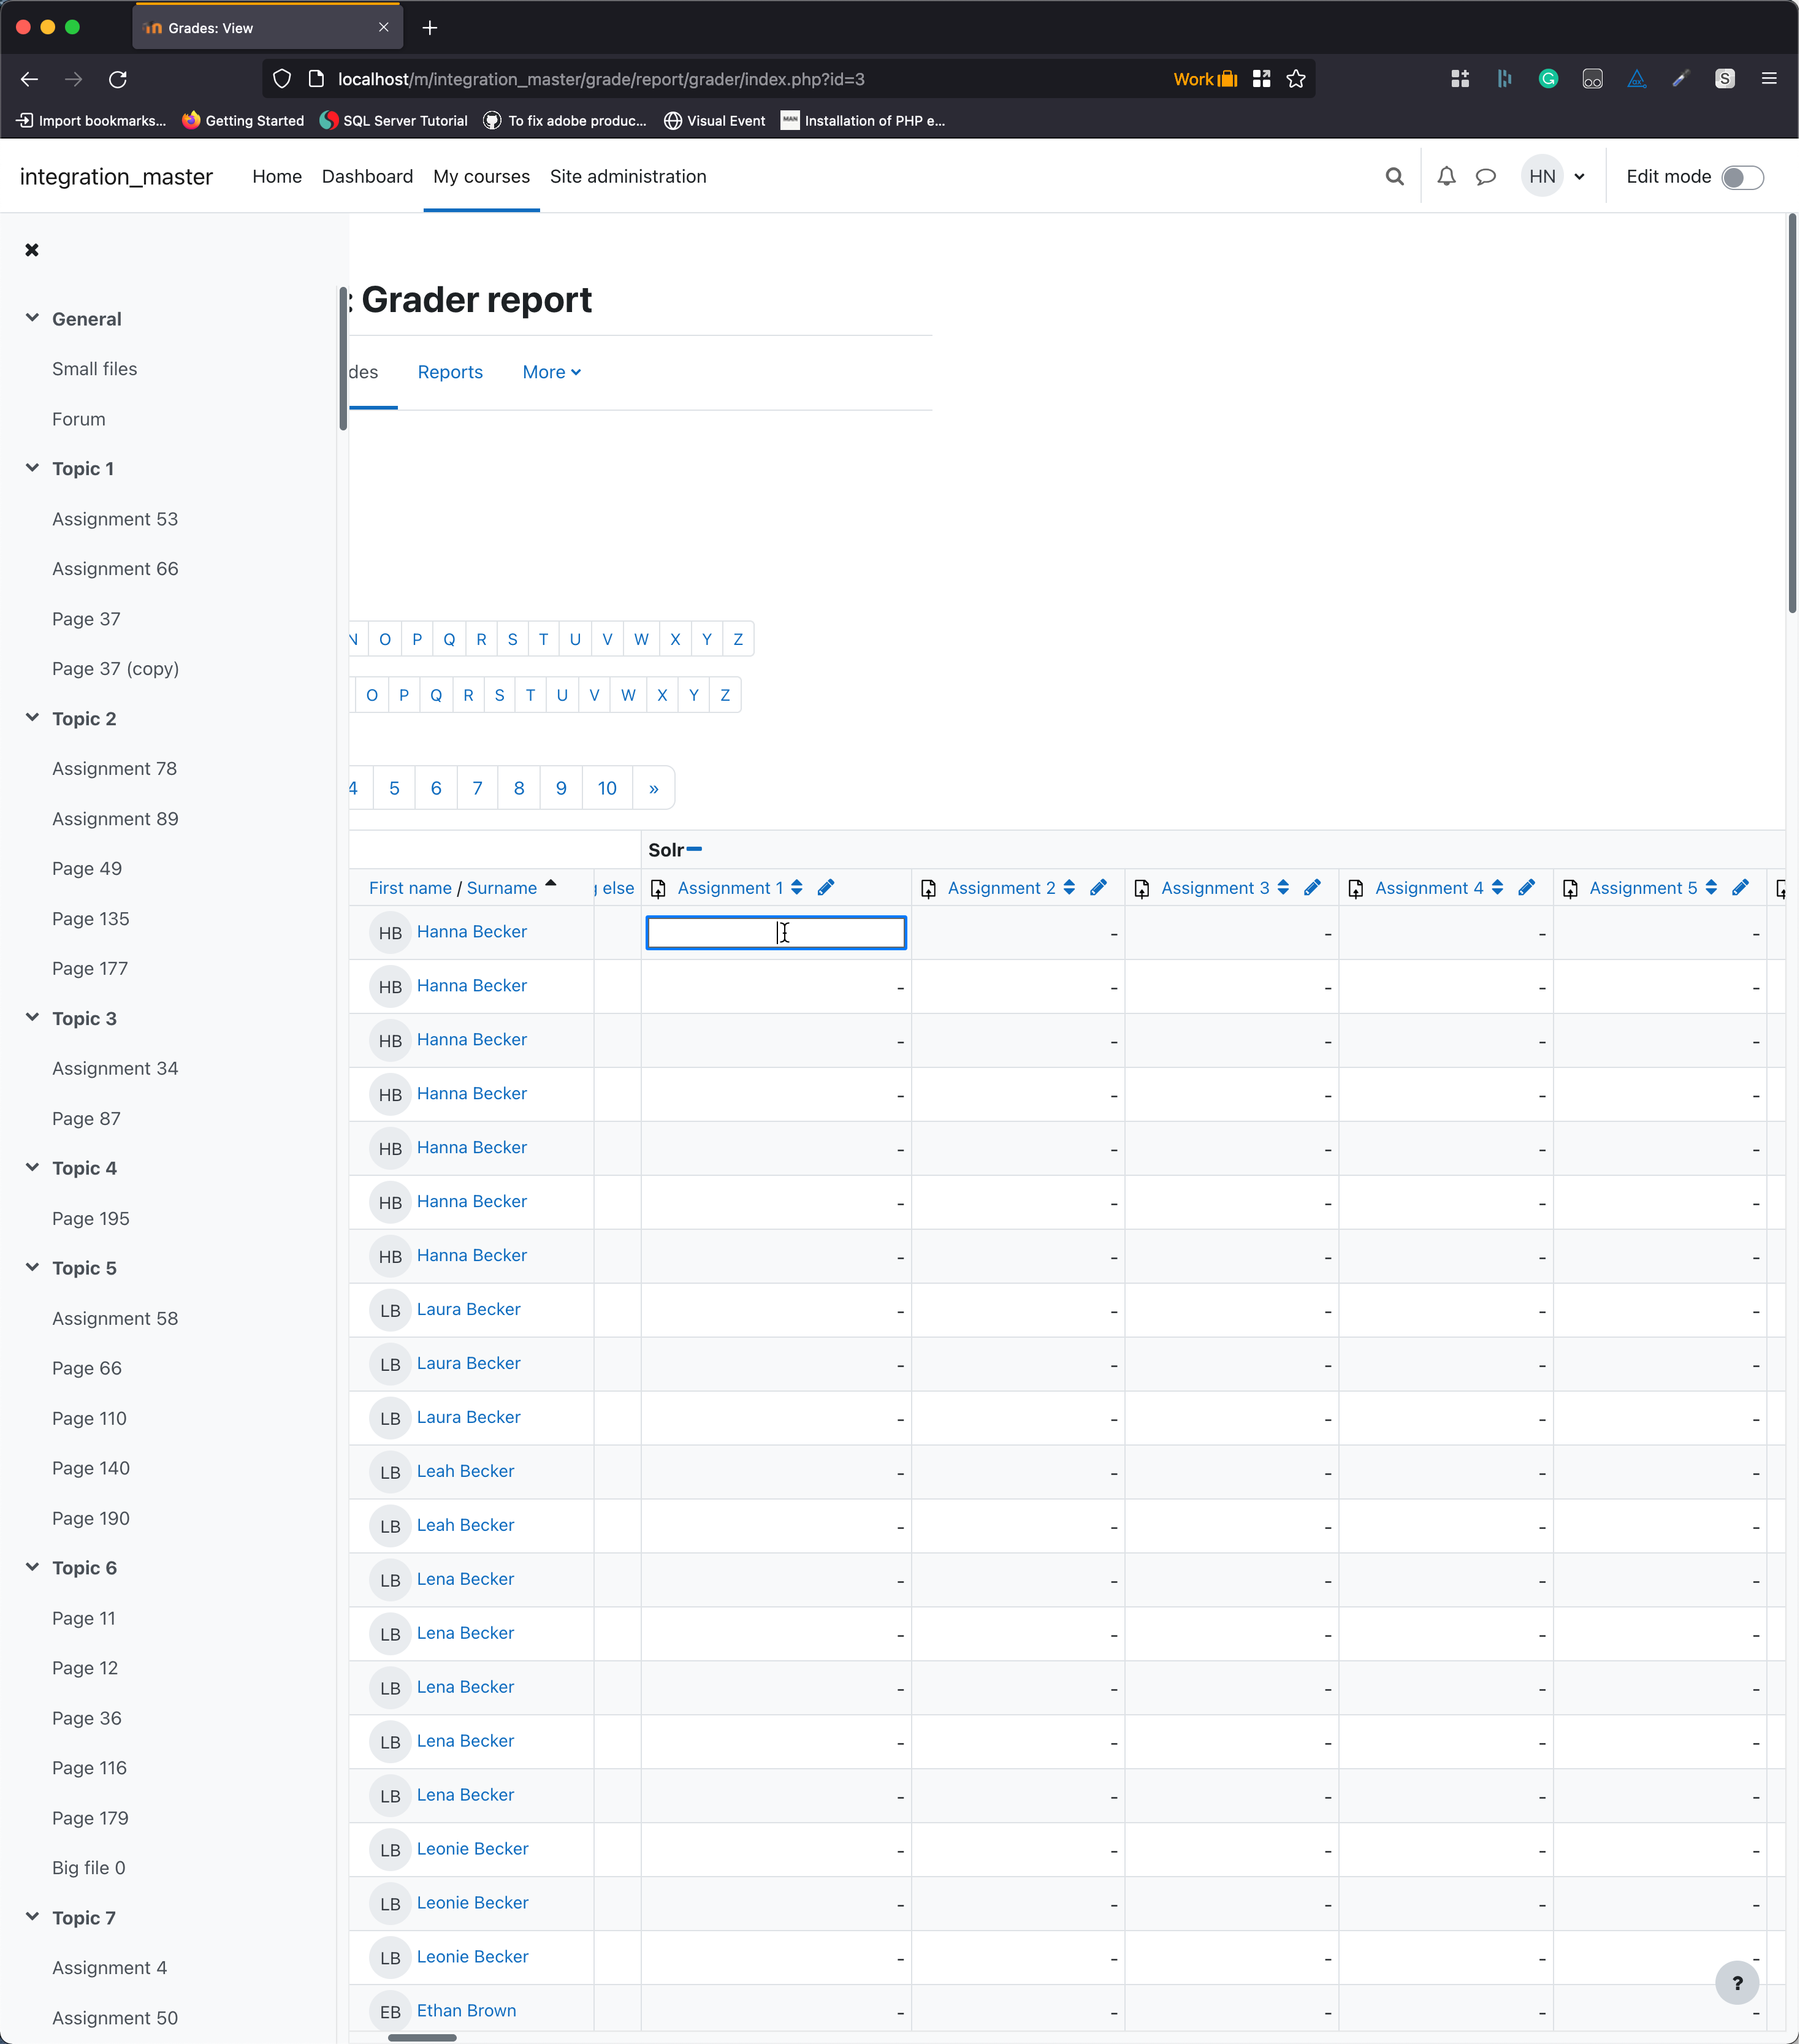Open Site administration

click(x=628, y=177)
